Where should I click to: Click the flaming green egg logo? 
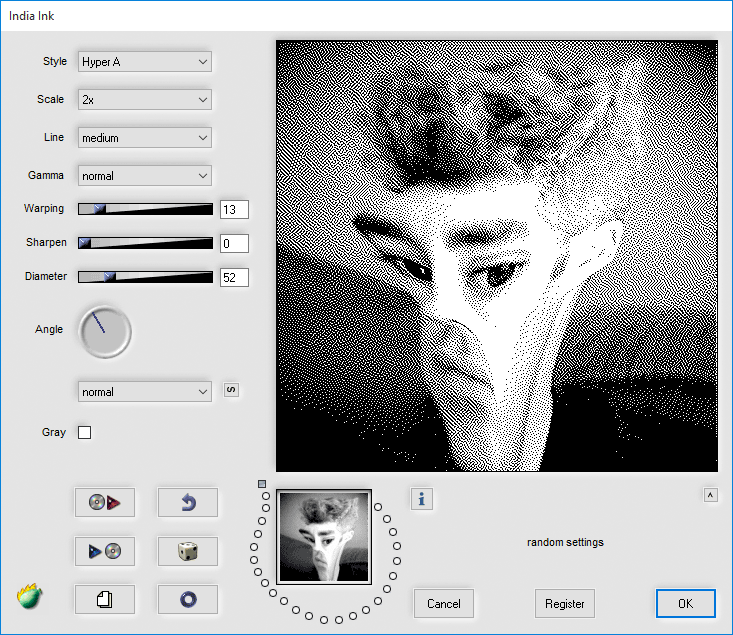[29, 597]
